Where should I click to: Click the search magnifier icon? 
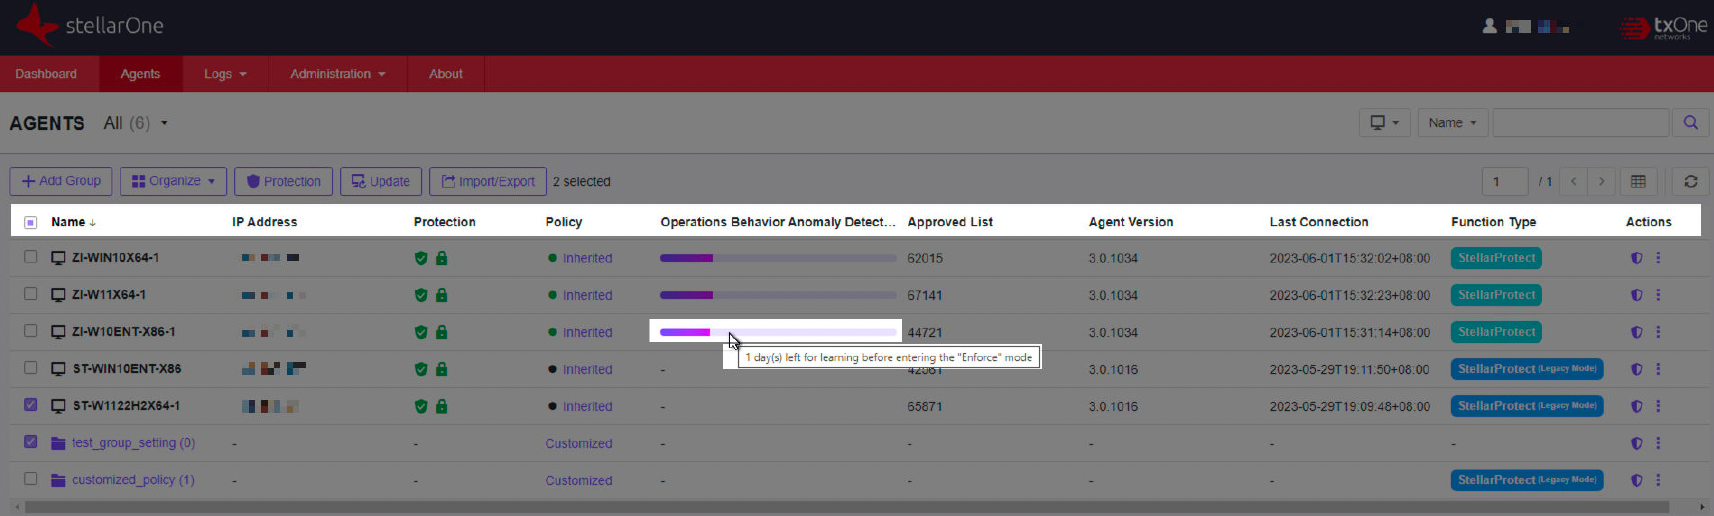tap(1690, 123)
